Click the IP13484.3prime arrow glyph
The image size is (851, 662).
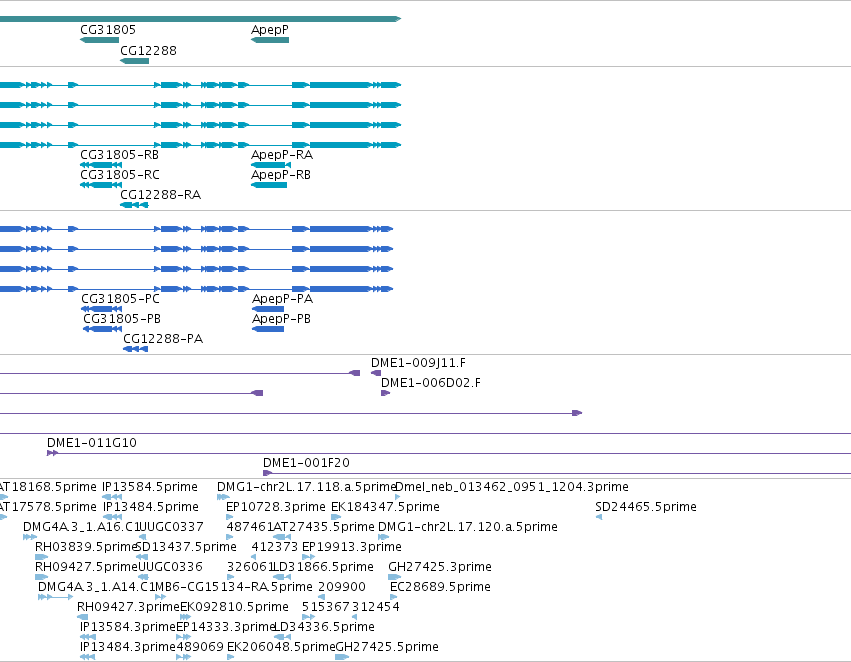tap(87, 657)
